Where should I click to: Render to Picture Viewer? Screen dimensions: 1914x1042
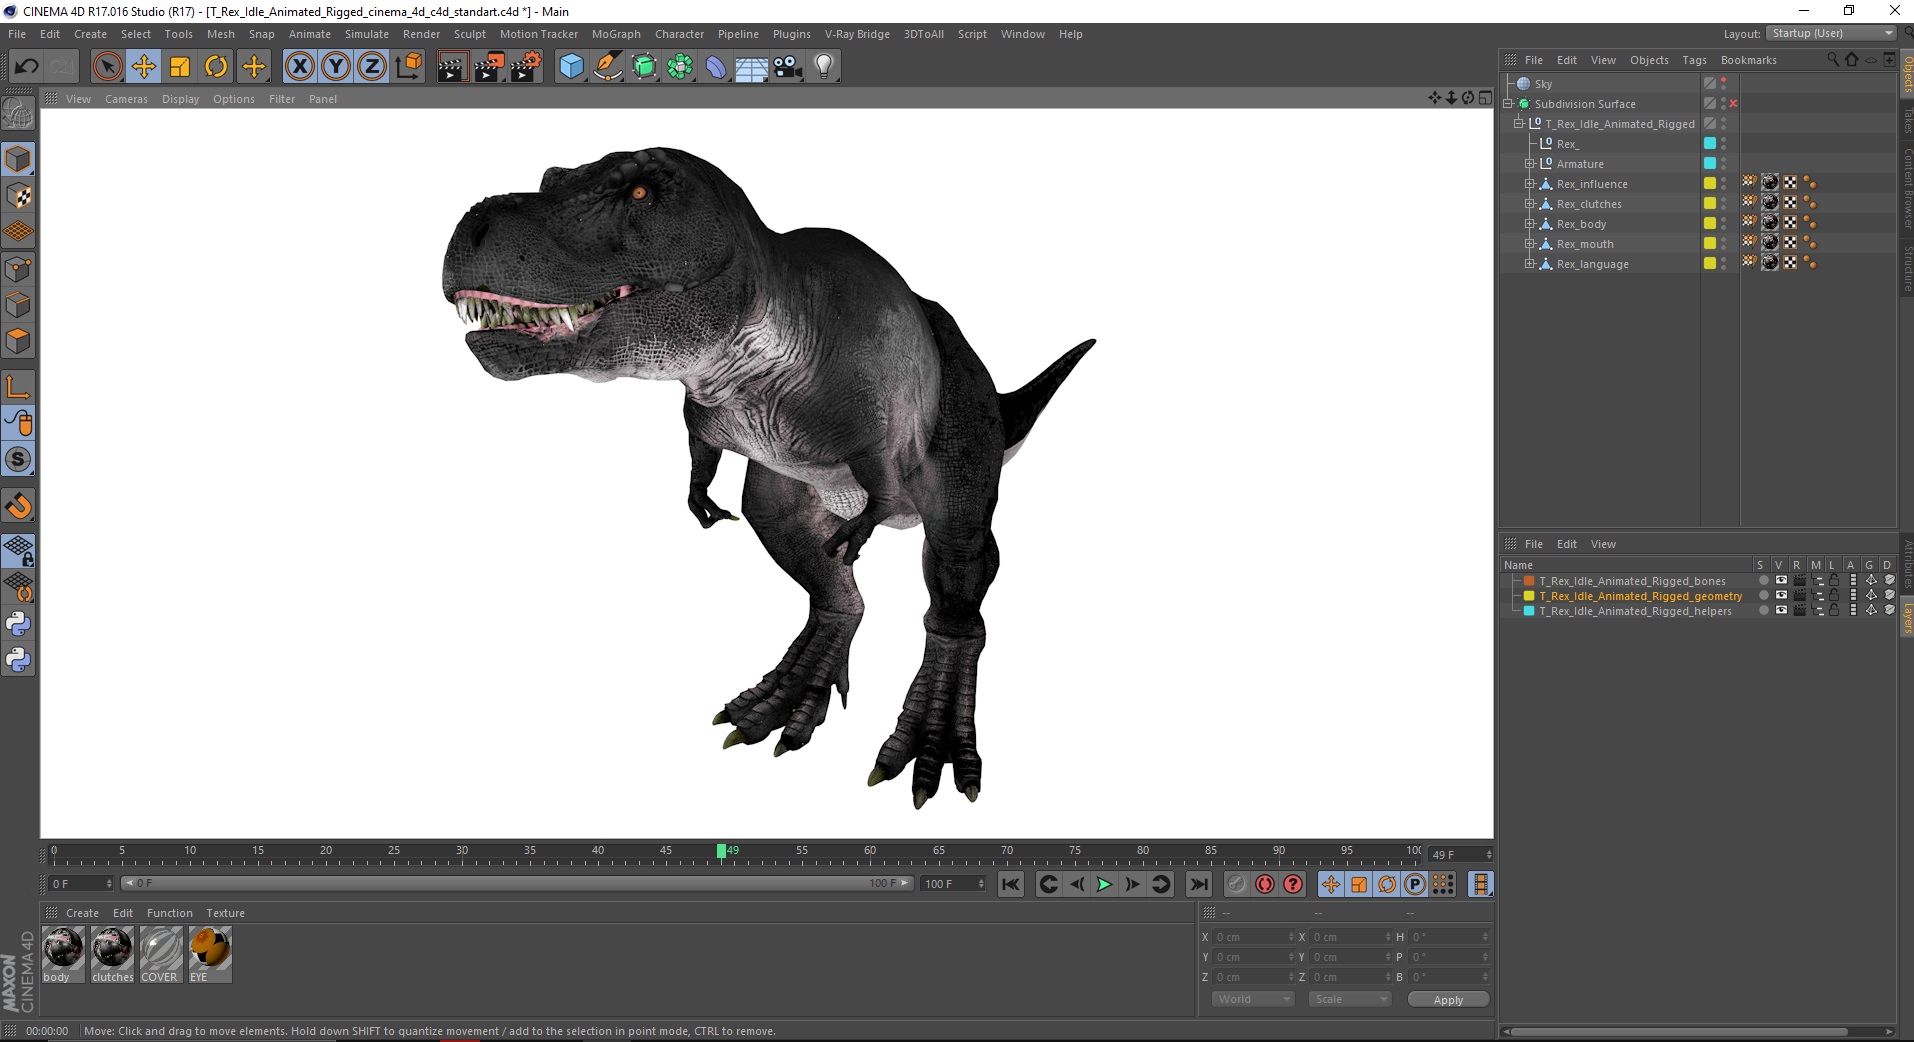pyautogui.click(x=489, y=67)
